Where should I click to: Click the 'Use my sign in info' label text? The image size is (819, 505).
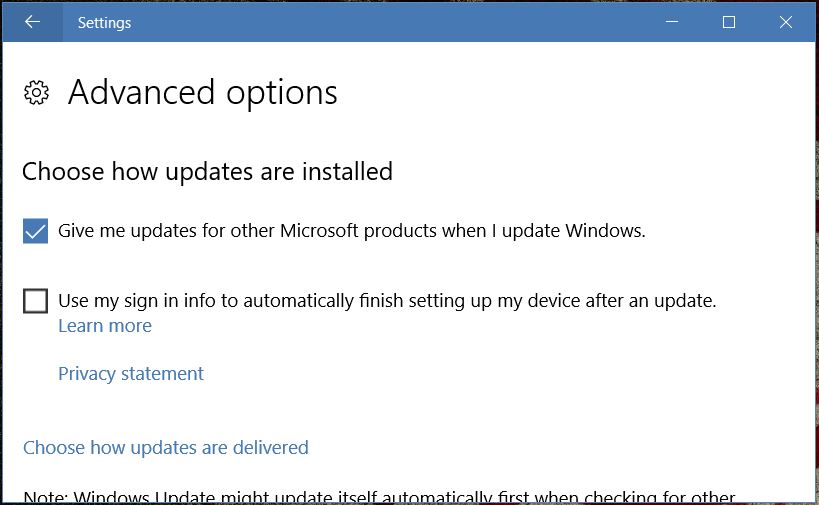[387, 300]
